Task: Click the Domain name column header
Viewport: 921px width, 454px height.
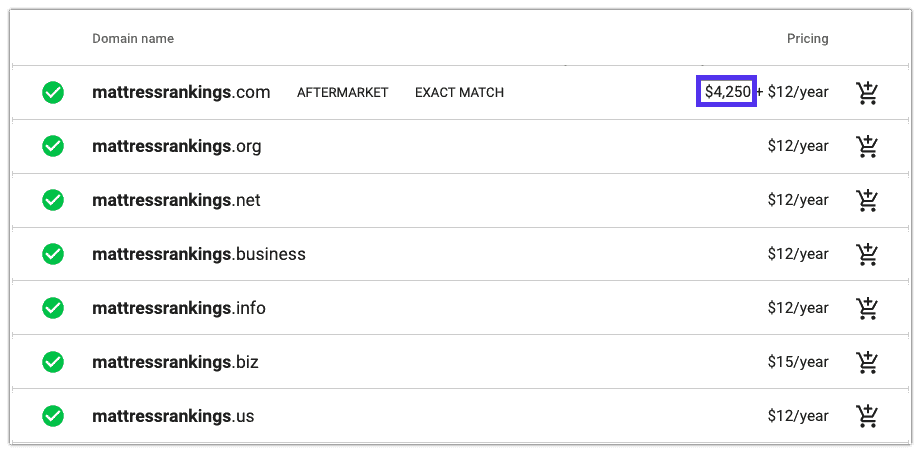Action: pos(133,39)
